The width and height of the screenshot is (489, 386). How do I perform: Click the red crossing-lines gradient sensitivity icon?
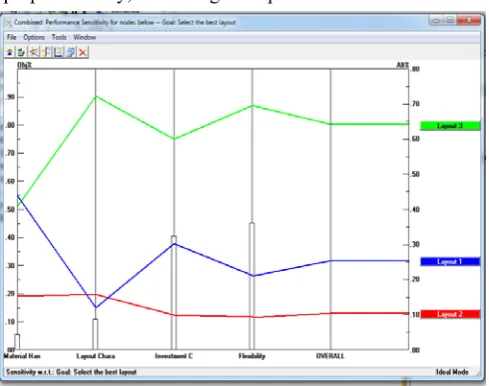[34, 52]
